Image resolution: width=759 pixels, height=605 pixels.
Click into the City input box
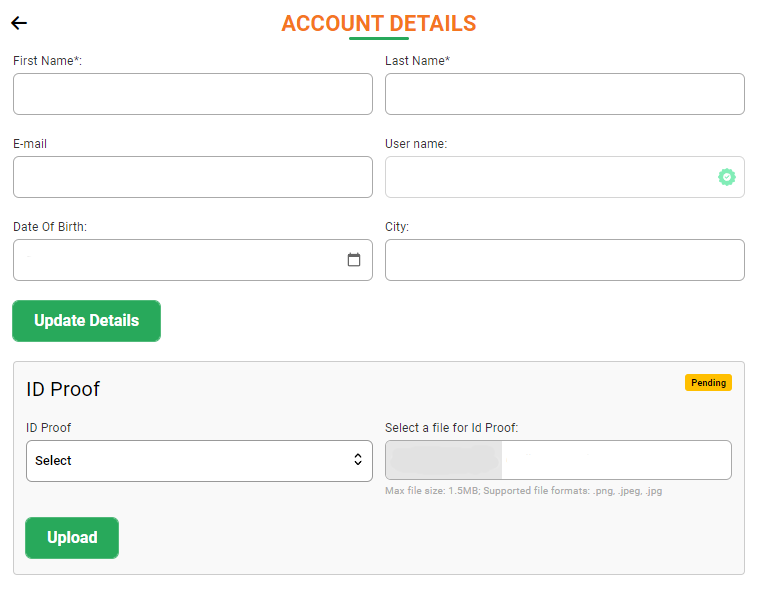pos(565,260)
